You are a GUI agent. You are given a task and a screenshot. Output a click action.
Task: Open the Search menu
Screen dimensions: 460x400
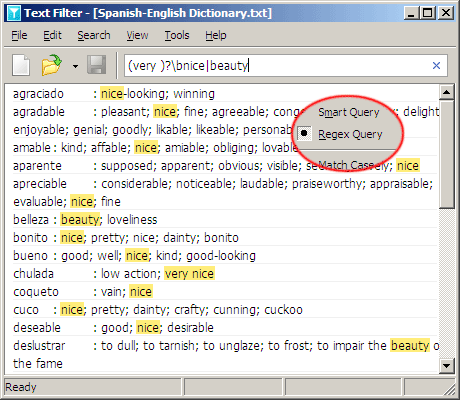pyautogui.click(x=94, y=35)
